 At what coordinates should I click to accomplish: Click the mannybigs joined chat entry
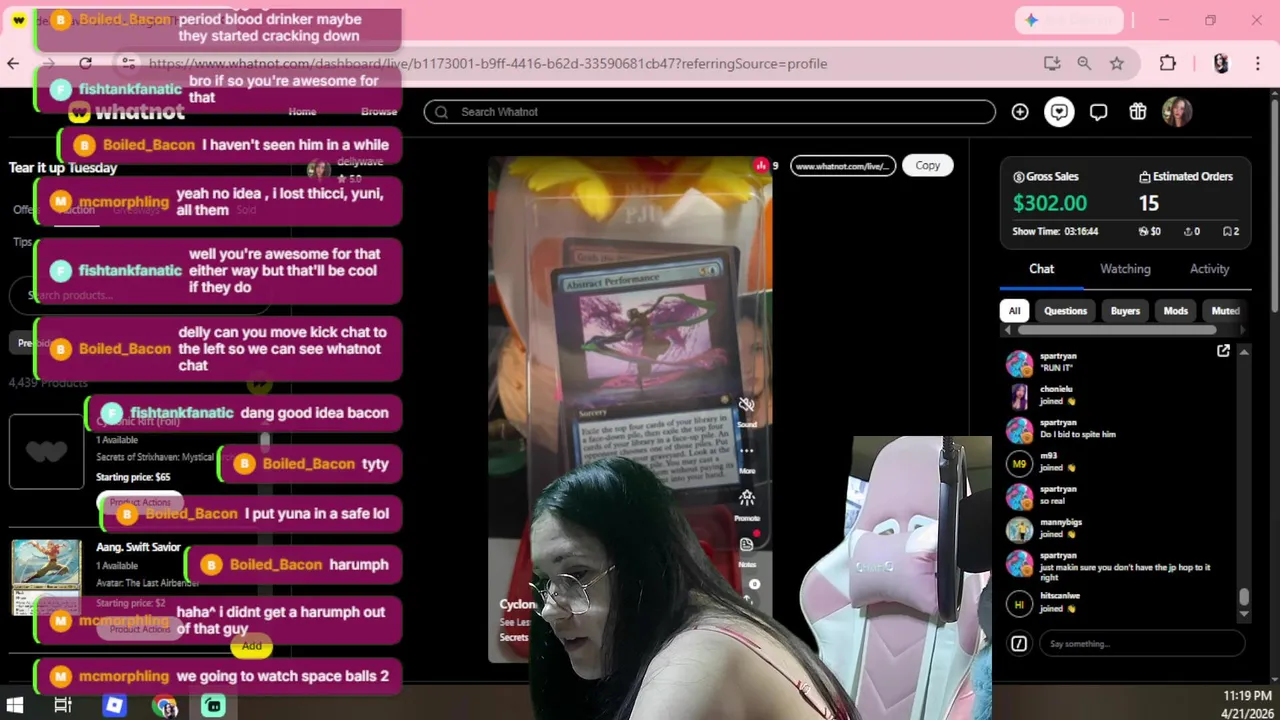(1060, 528)
